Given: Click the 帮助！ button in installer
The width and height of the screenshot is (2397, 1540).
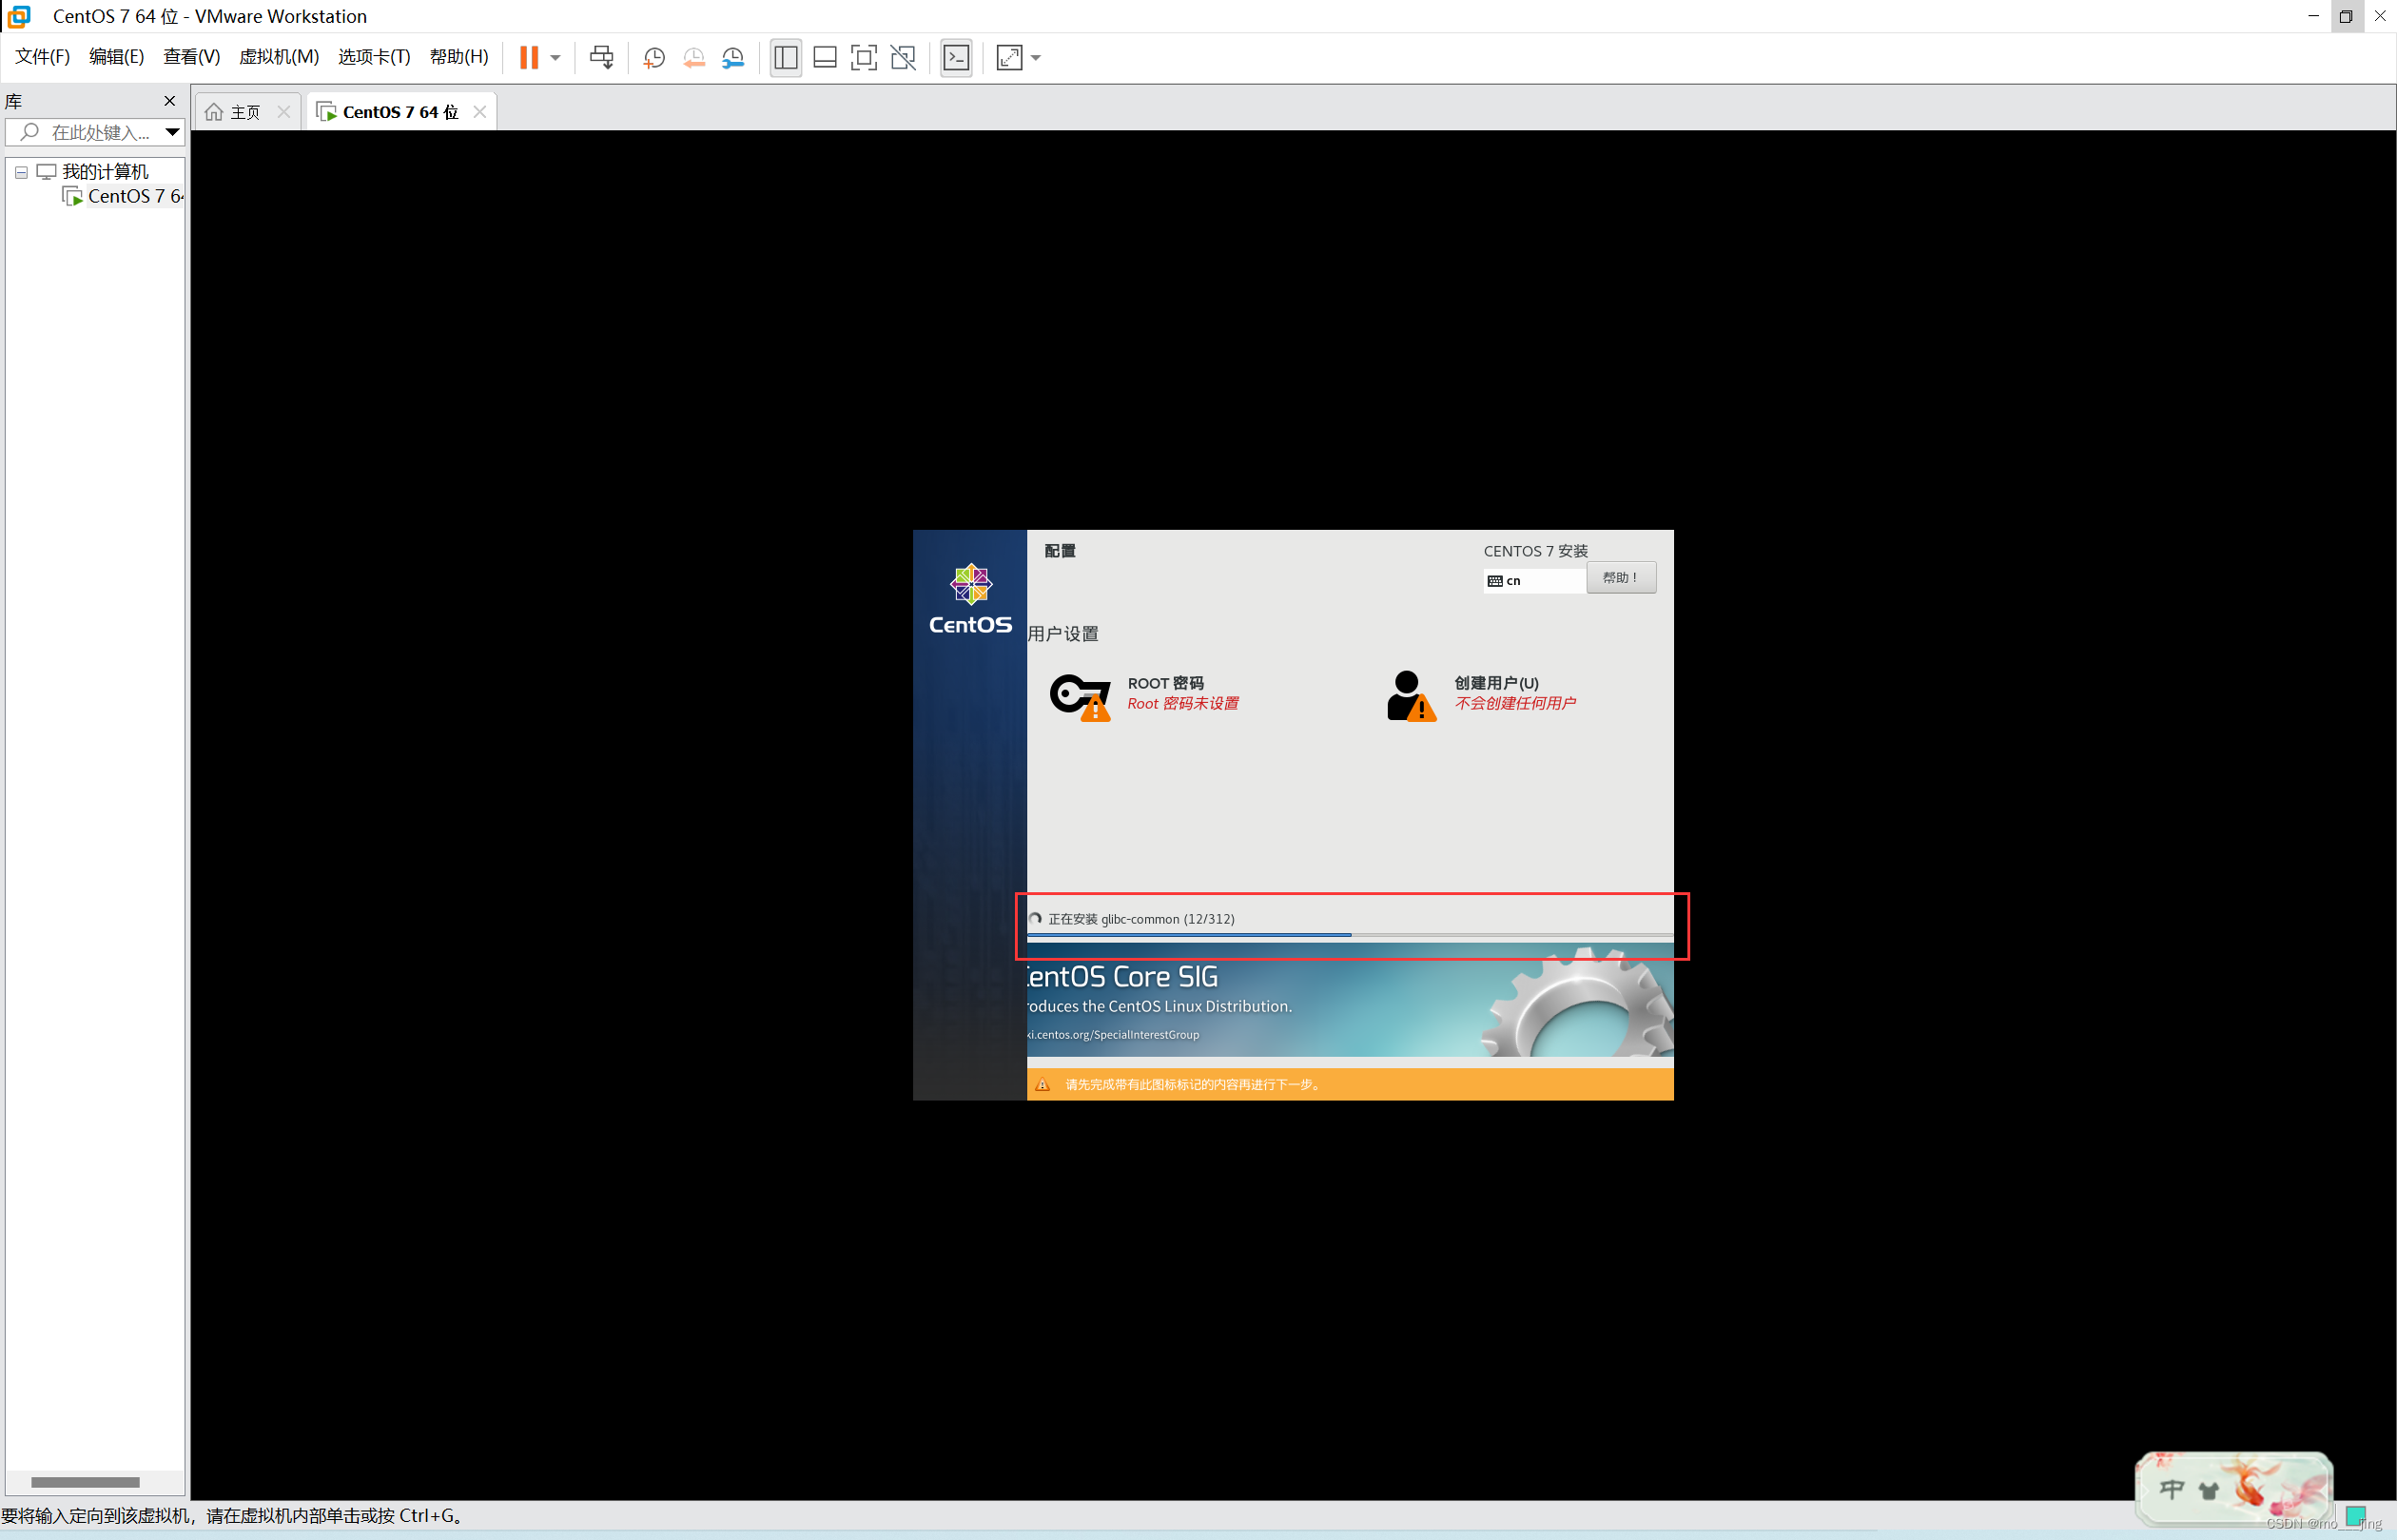Looking at the screenshot, I should pos(1620,578).
